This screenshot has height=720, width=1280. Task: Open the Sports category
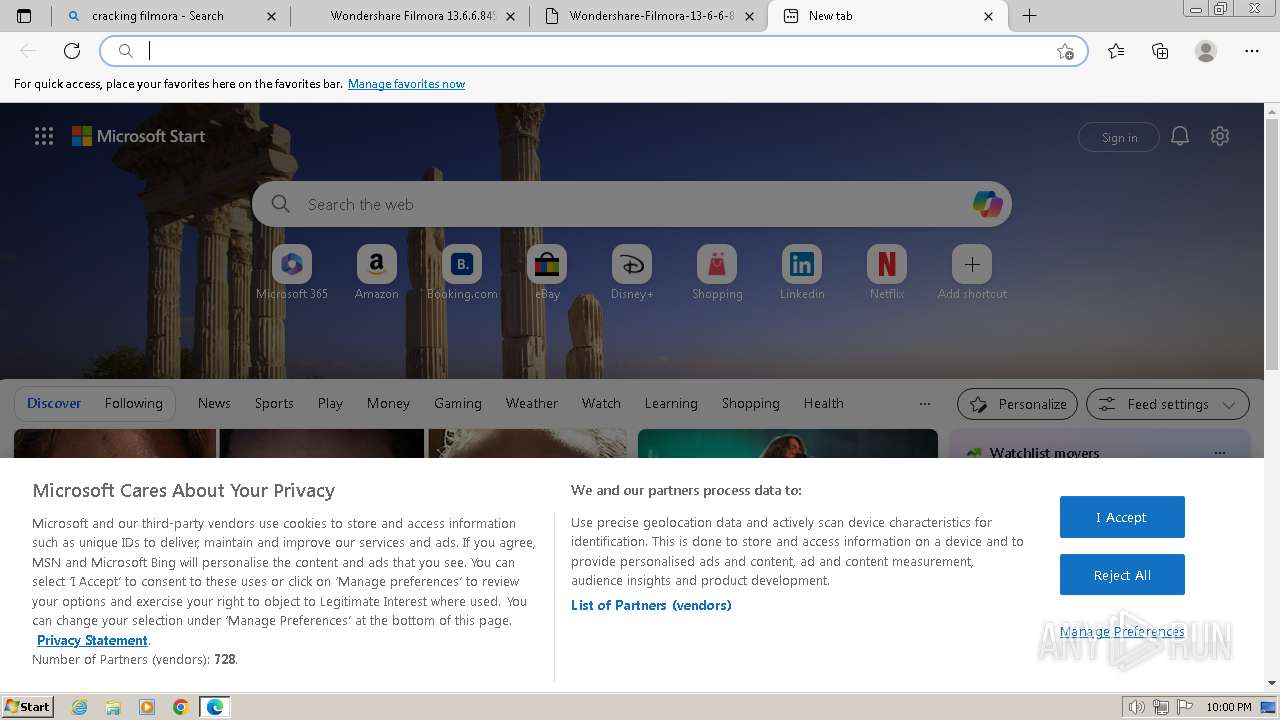point(274,403)
